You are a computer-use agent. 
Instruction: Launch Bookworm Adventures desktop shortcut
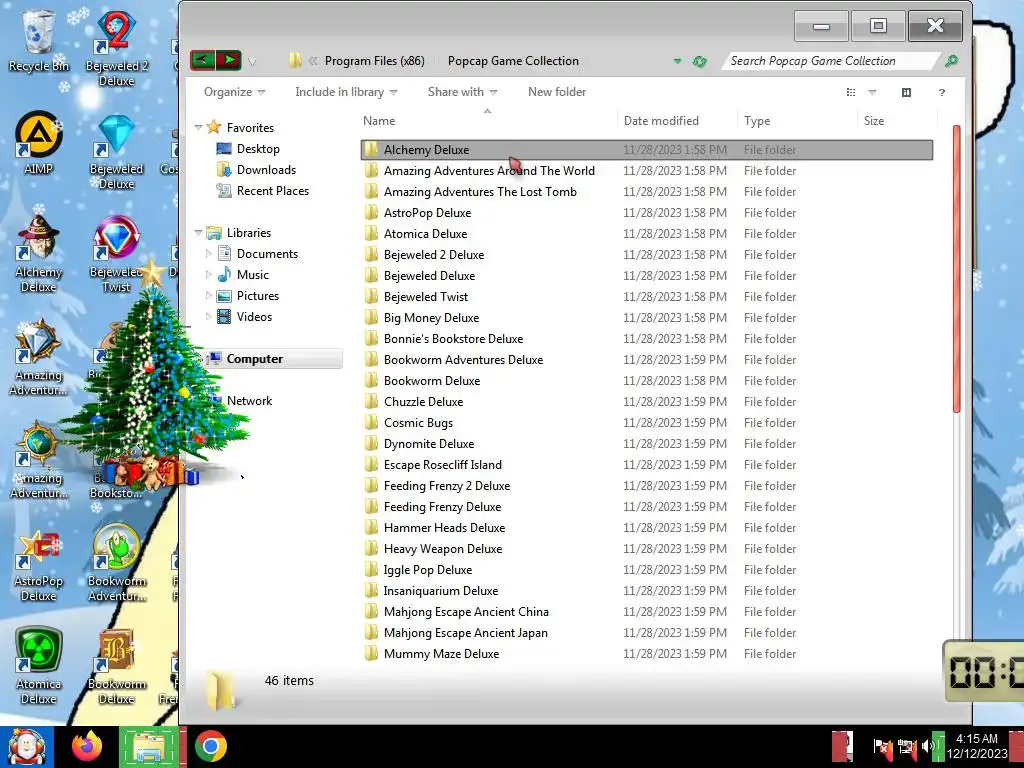116,563
